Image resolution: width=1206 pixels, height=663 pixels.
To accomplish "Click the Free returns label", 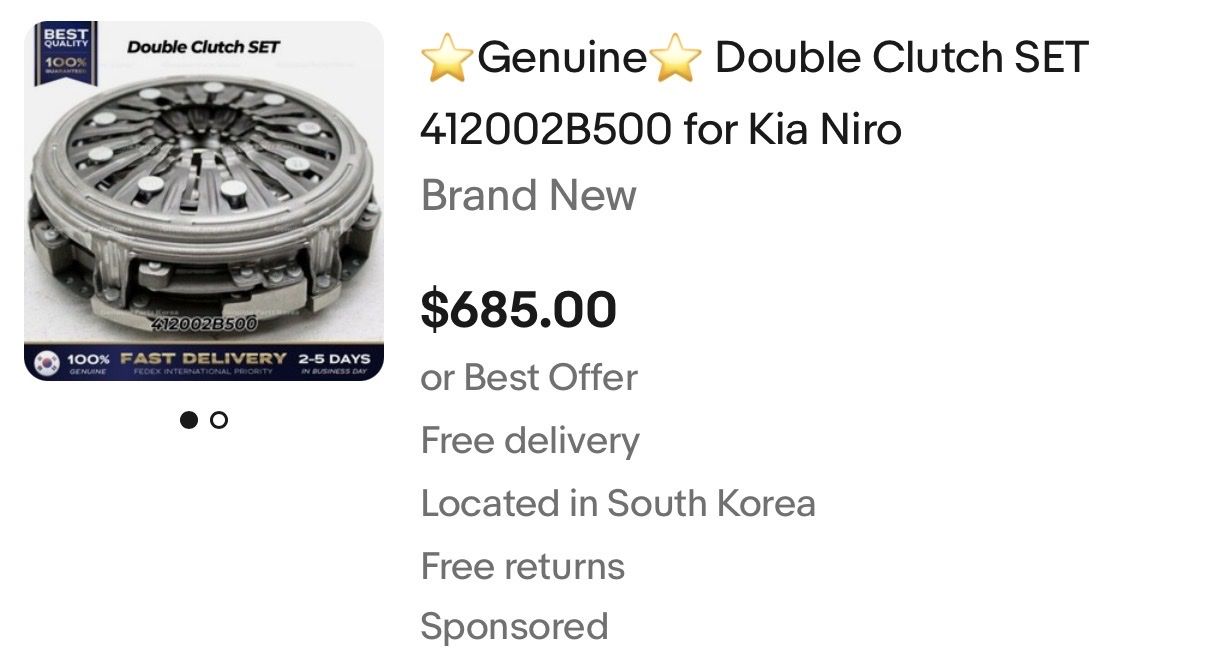I will (x=522, y=566).
